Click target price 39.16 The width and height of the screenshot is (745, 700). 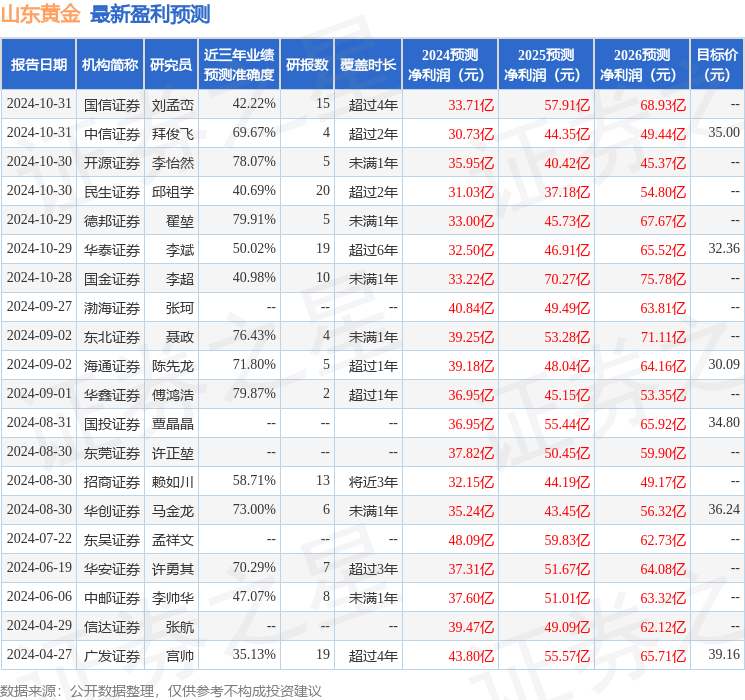(724, 654)
